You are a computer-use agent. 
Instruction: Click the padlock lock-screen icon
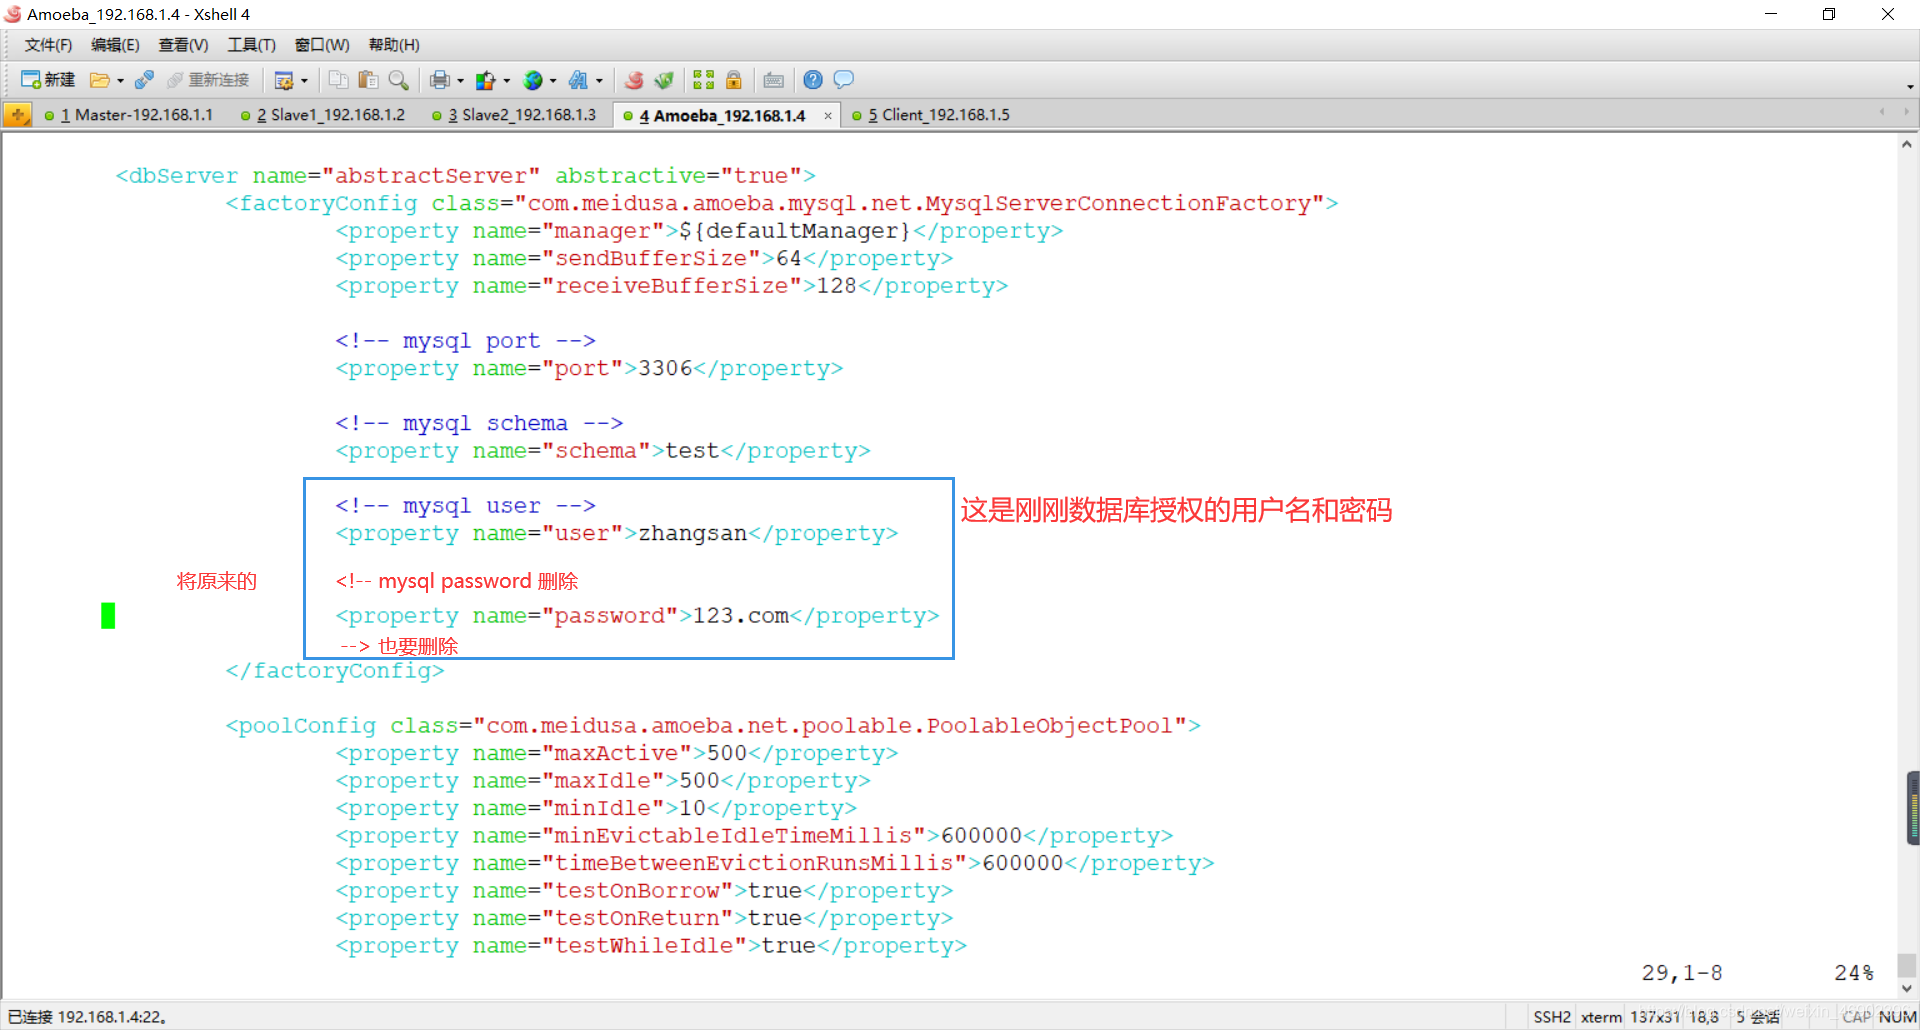pyautogui.click(x=734, y=80)
